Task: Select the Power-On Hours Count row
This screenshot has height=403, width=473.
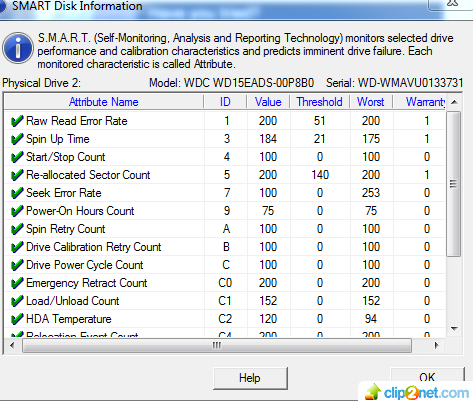Action: 225,211
